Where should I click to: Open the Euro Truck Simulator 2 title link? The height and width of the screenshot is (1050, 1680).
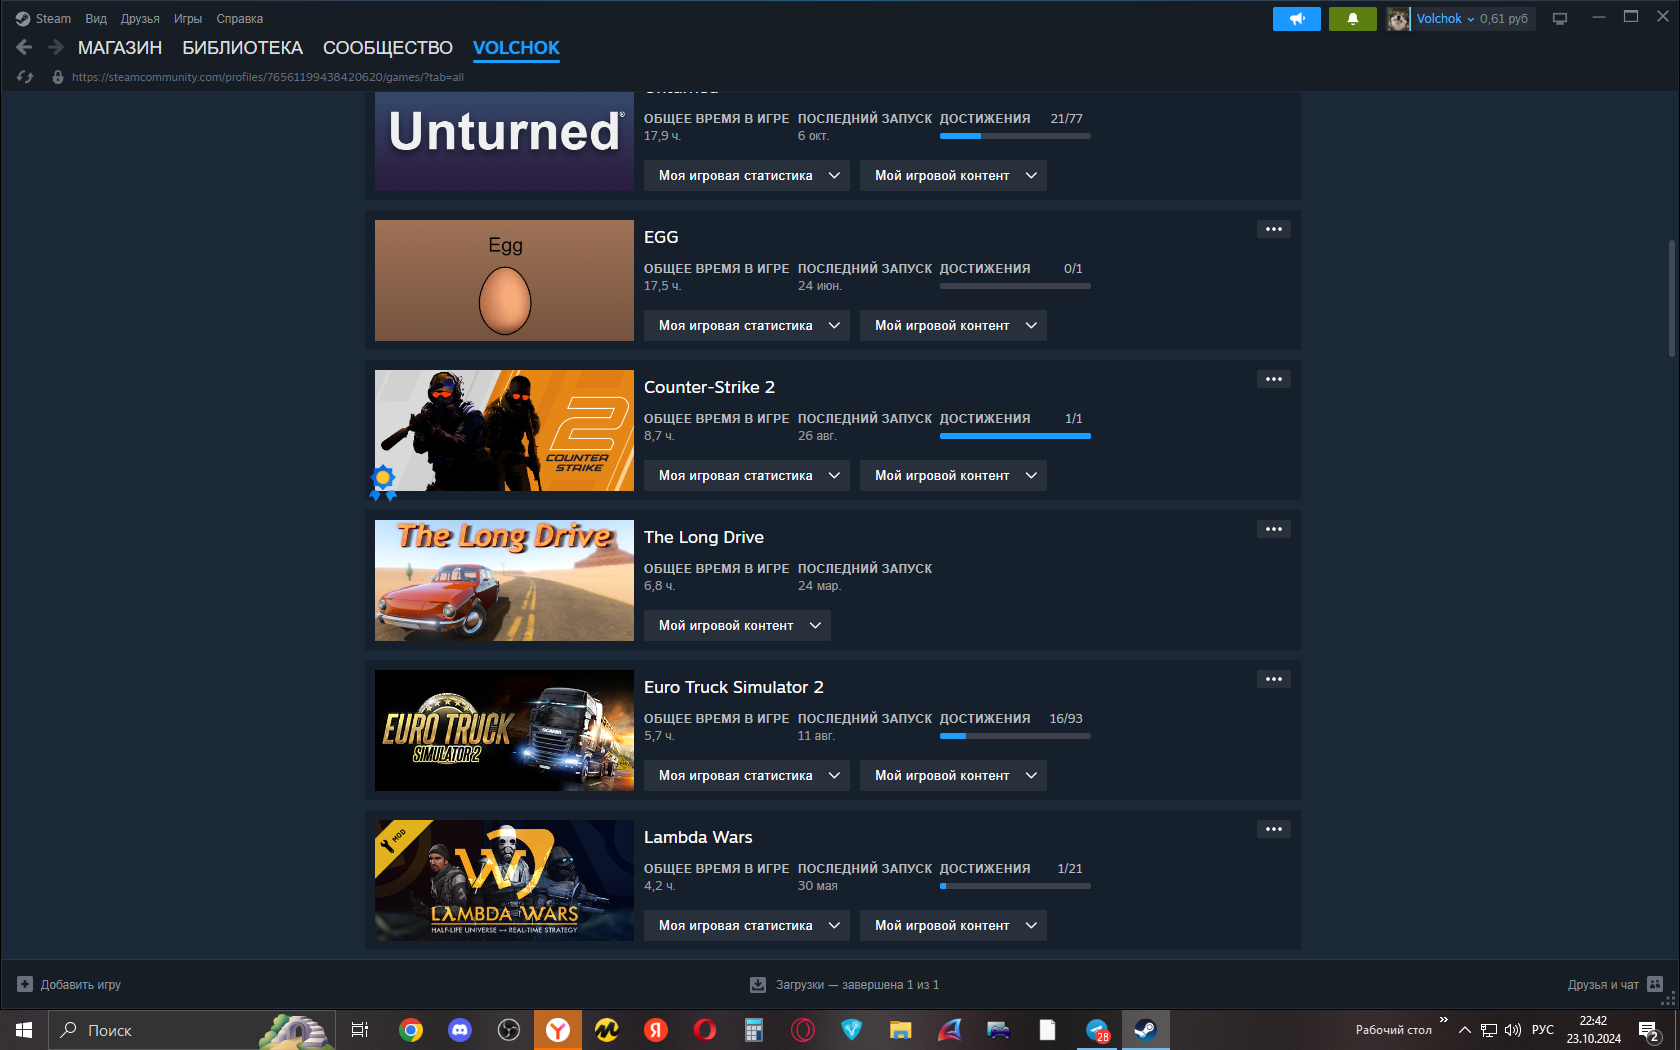tap(734, 687)
